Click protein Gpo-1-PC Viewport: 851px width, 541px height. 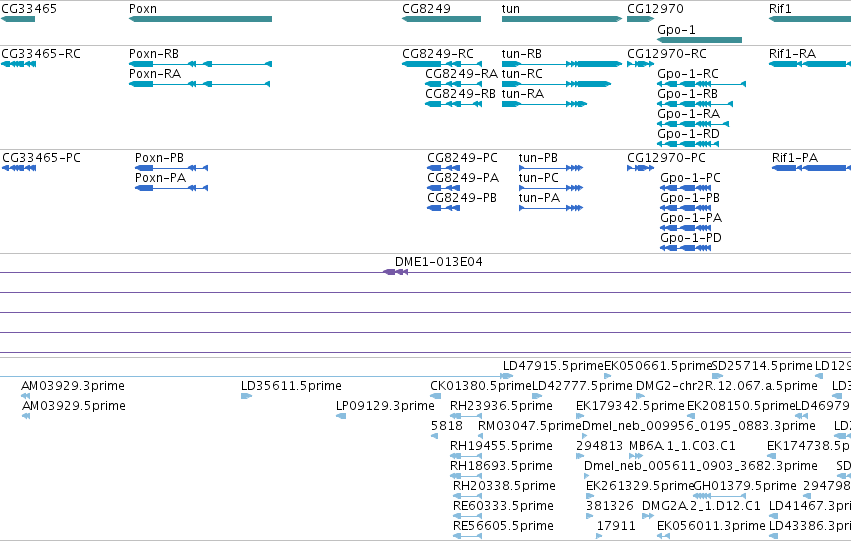(685, 188)
